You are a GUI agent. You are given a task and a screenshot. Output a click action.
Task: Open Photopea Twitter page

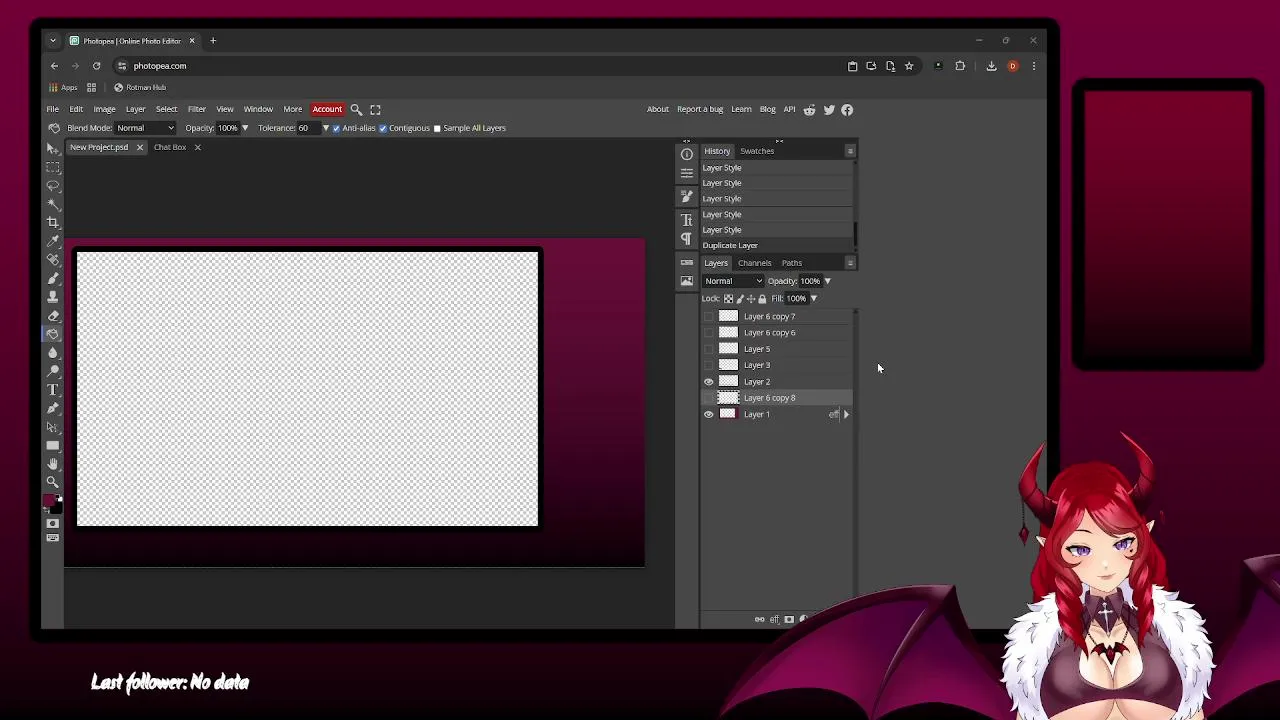pos(829,110)
